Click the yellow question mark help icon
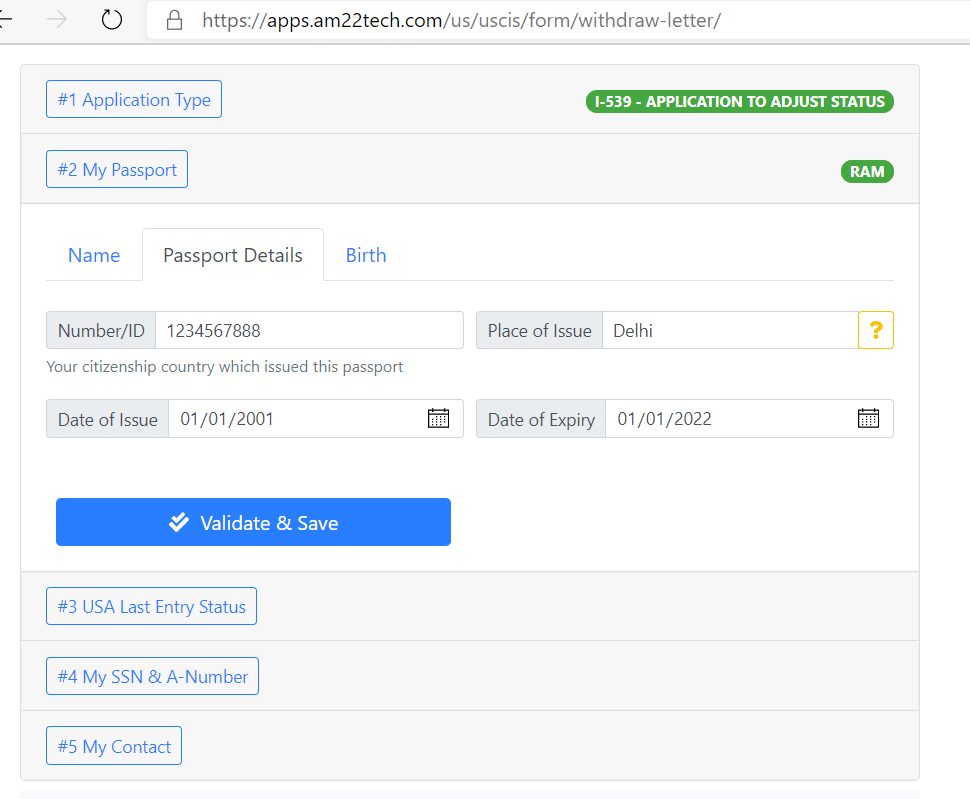 875,330
